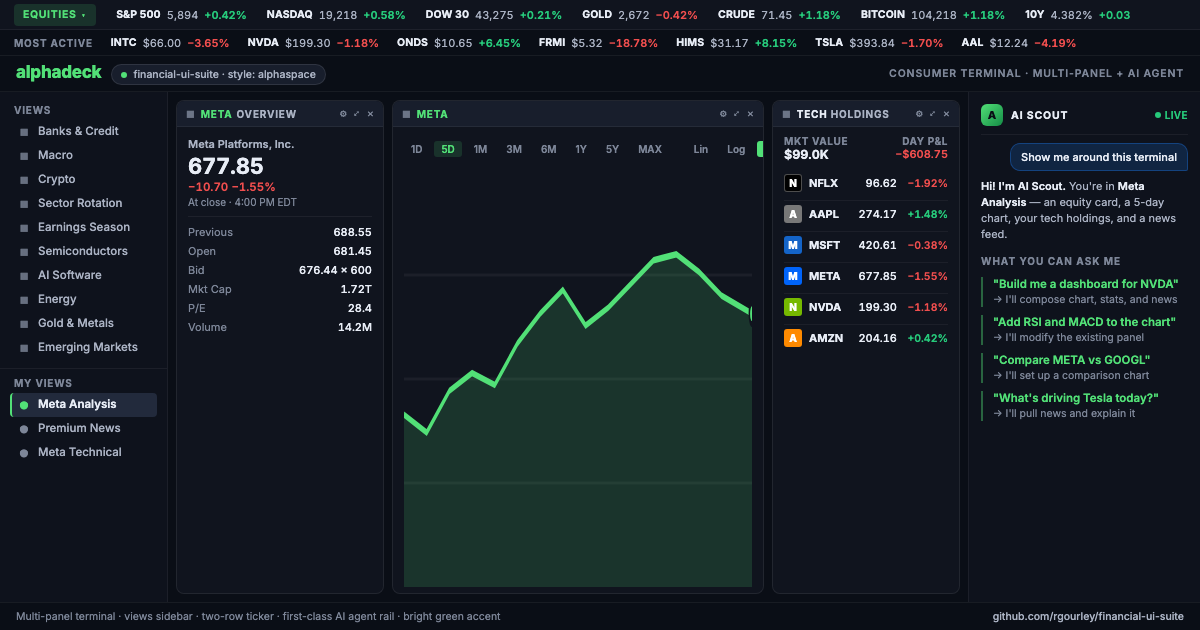Image resolution: width=1200 pixels, height=630 pixels.
Task: Click "What's driving Tesla today?" suggestion
Action: [1084, 405]
